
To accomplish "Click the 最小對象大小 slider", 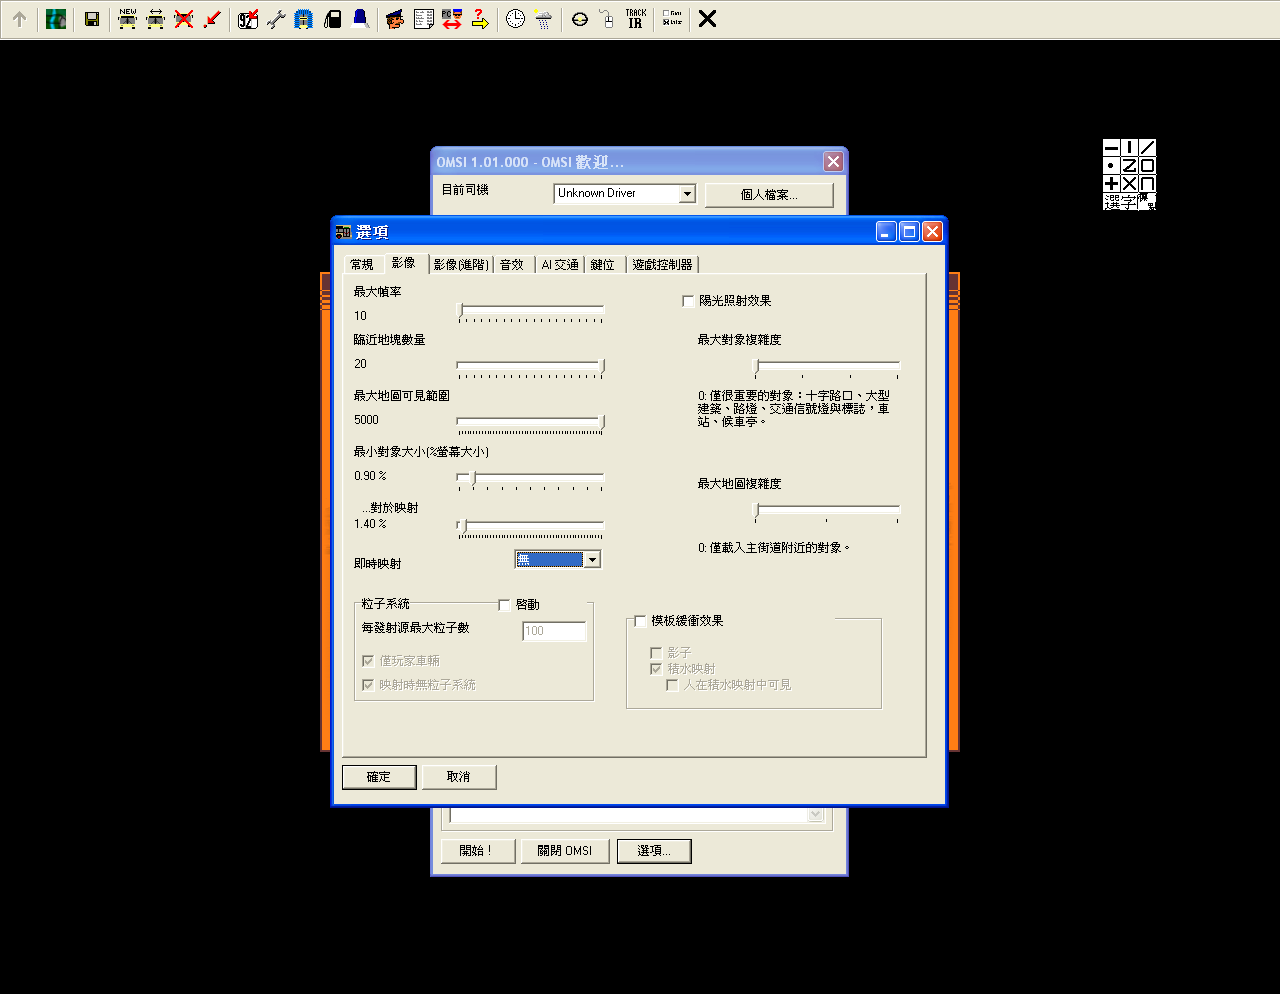I will 530,479.
